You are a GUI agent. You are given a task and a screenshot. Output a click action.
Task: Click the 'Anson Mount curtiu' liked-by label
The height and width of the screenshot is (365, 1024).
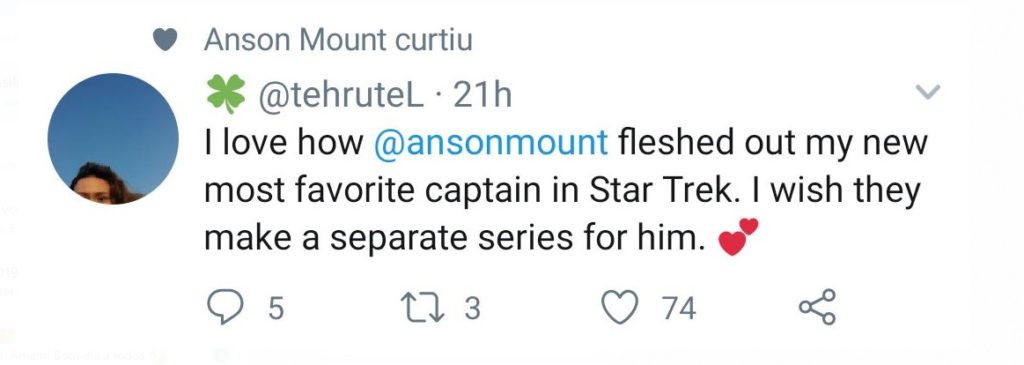pyautogui.click(x=338, y=40)
